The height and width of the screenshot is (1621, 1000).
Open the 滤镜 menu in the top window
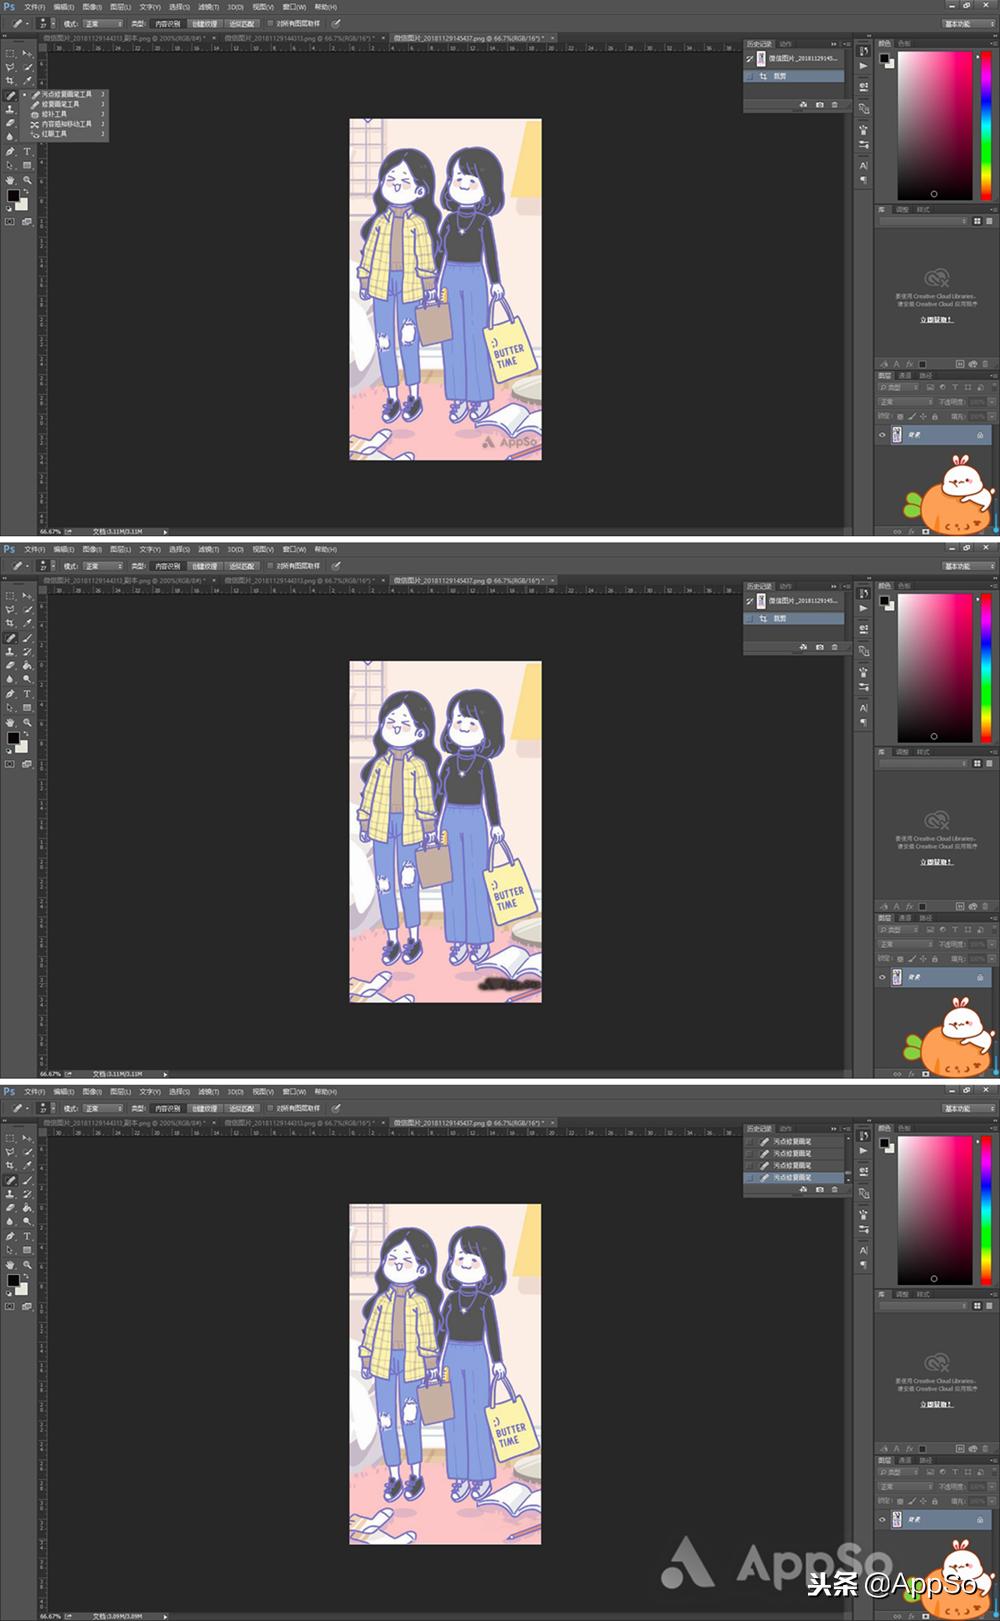[x=208, y=7]
